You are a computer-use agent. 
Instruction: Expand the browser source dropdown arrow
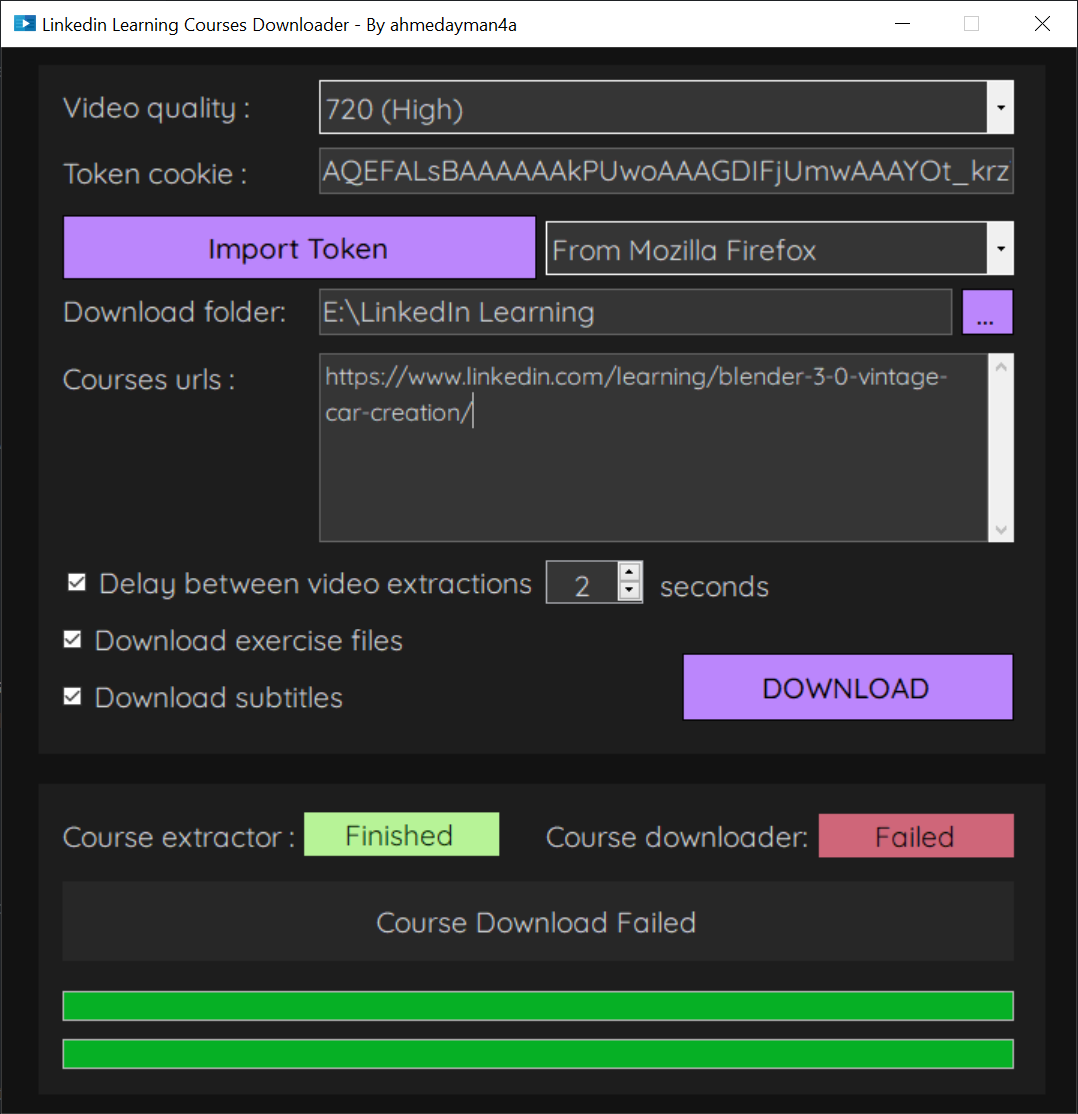1000,249
